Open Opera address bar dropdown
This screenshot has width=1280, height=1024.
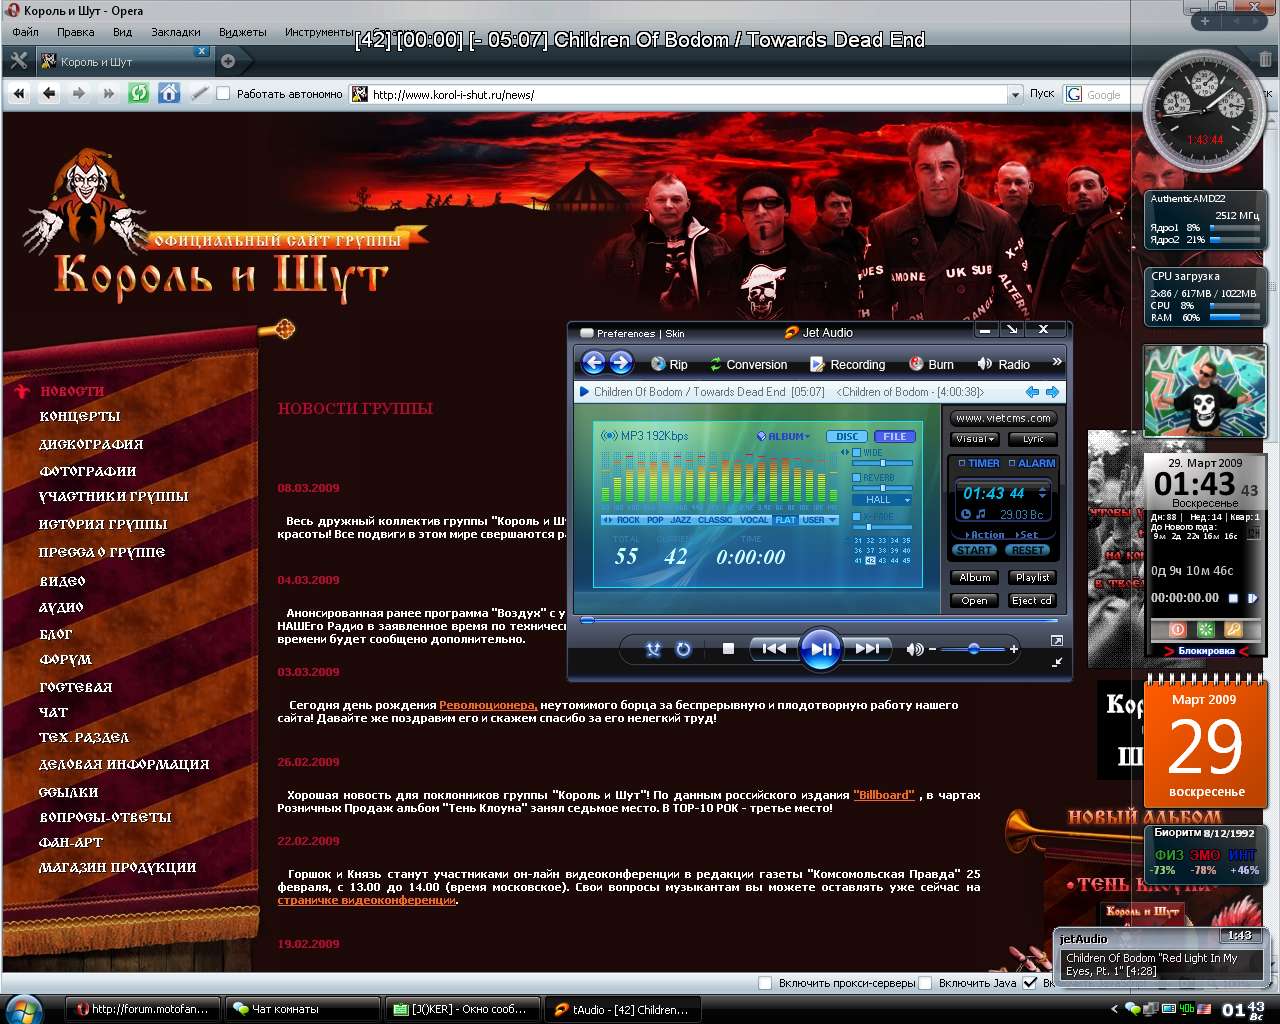(1015, 94)
